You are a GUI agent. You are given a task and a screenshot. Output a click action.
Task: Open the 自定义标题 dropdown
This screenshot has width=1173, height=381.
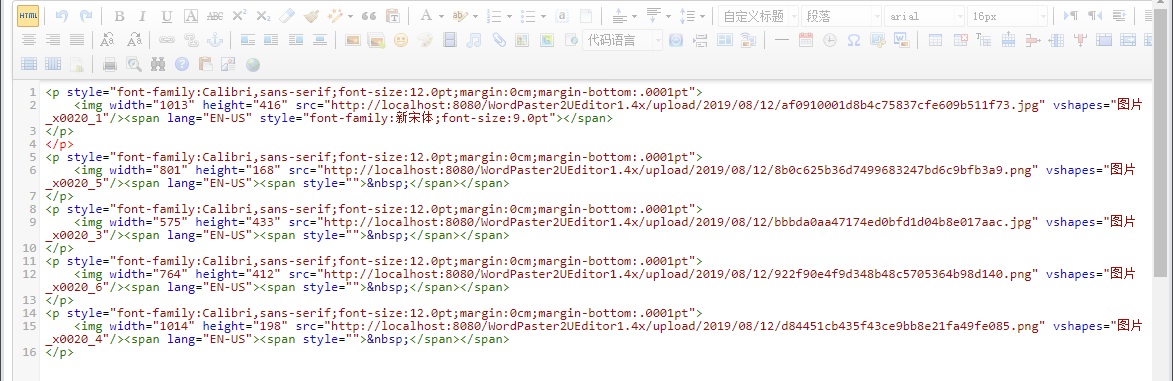click(x=758, y=16)
